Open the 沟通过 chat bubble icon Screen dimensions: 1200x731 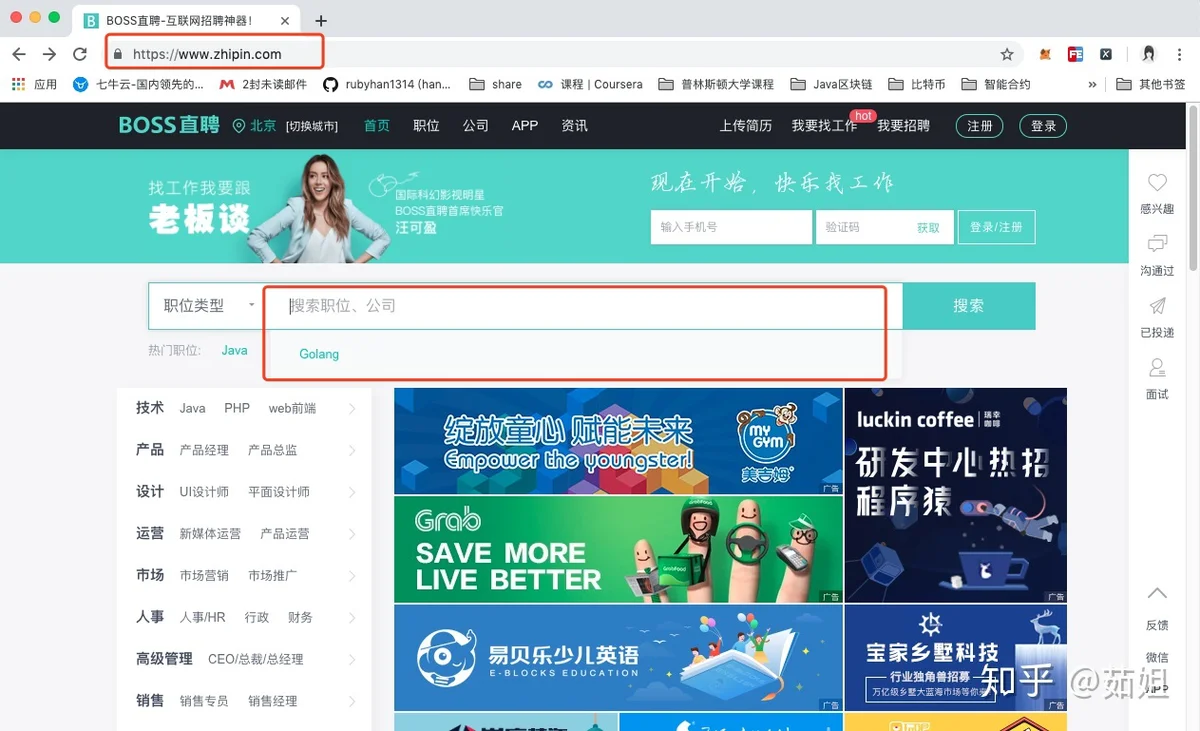(x=1157, y=244)
